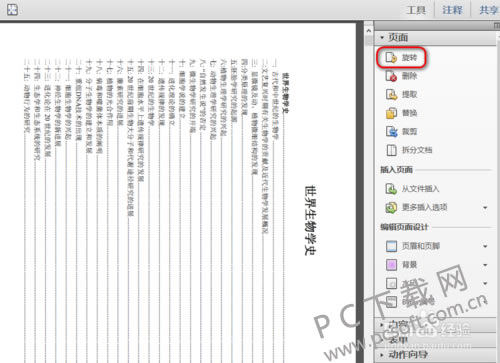Open the Share (共享) tab
This screenshot has width=500, height=363.
pyautogui.click(x=489, y=10)
